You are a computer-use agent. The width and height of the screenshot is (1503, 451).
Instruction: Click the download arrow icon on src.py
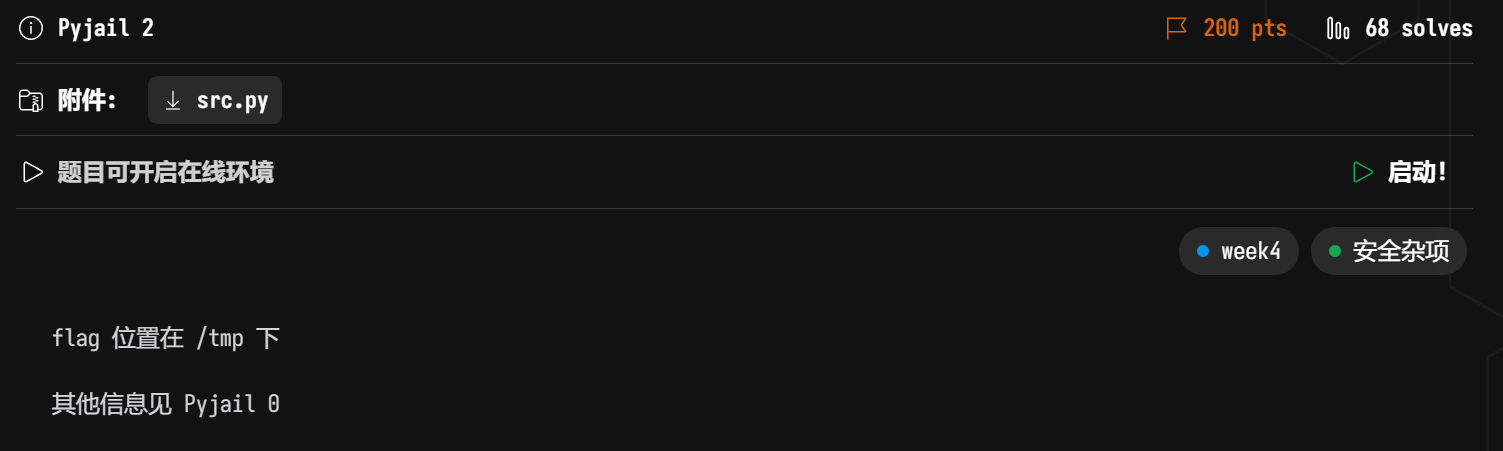click(173, 100)
